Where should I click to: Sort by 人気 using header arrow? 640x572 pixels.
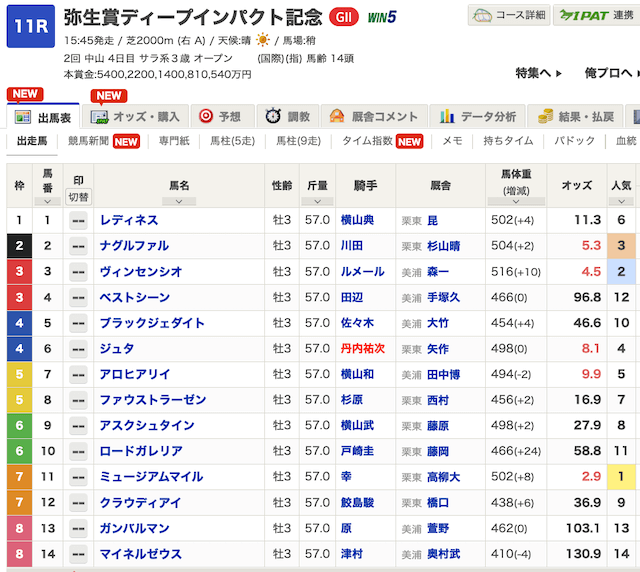tap(621, 201)
